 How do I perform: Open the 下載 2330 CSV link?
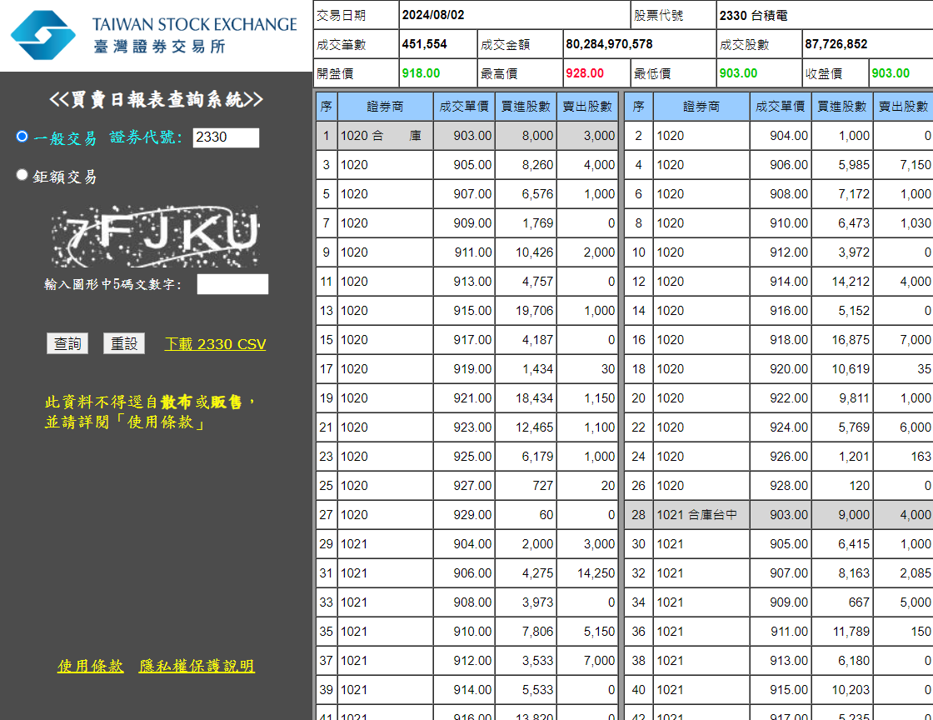(x=215, y=344)
